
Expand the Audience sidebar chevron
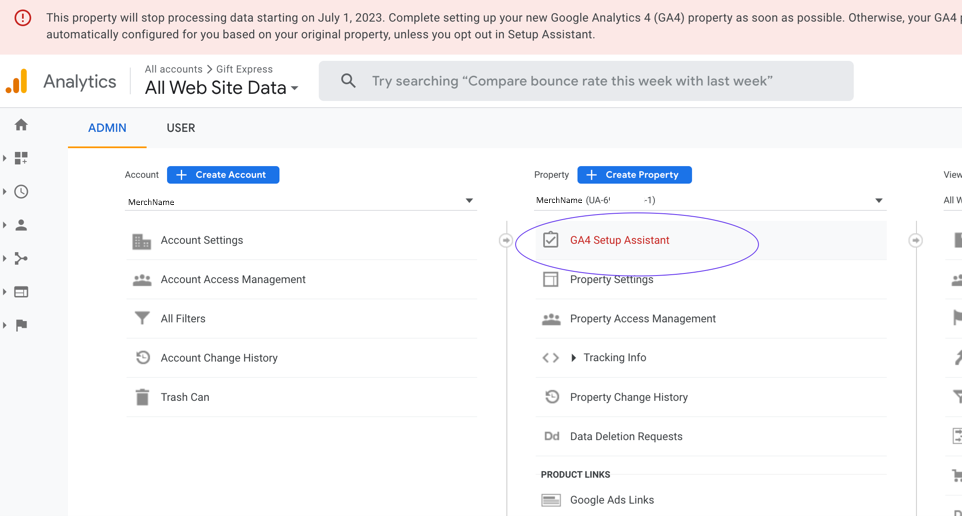tap(4, 225)
